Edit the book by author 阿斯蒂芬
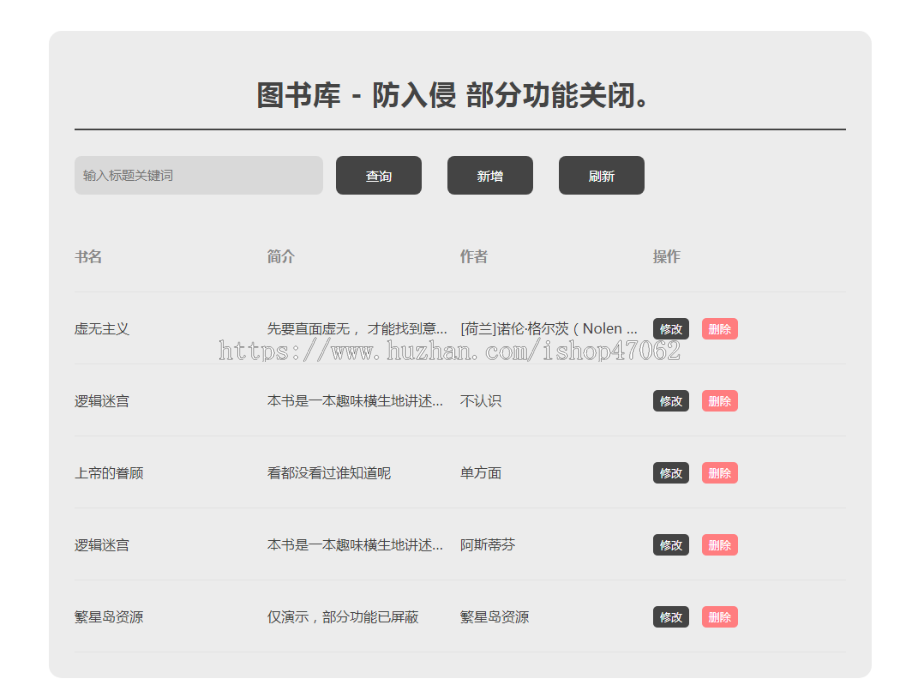This screenshot has height=697, width=900. pos(671,545)
